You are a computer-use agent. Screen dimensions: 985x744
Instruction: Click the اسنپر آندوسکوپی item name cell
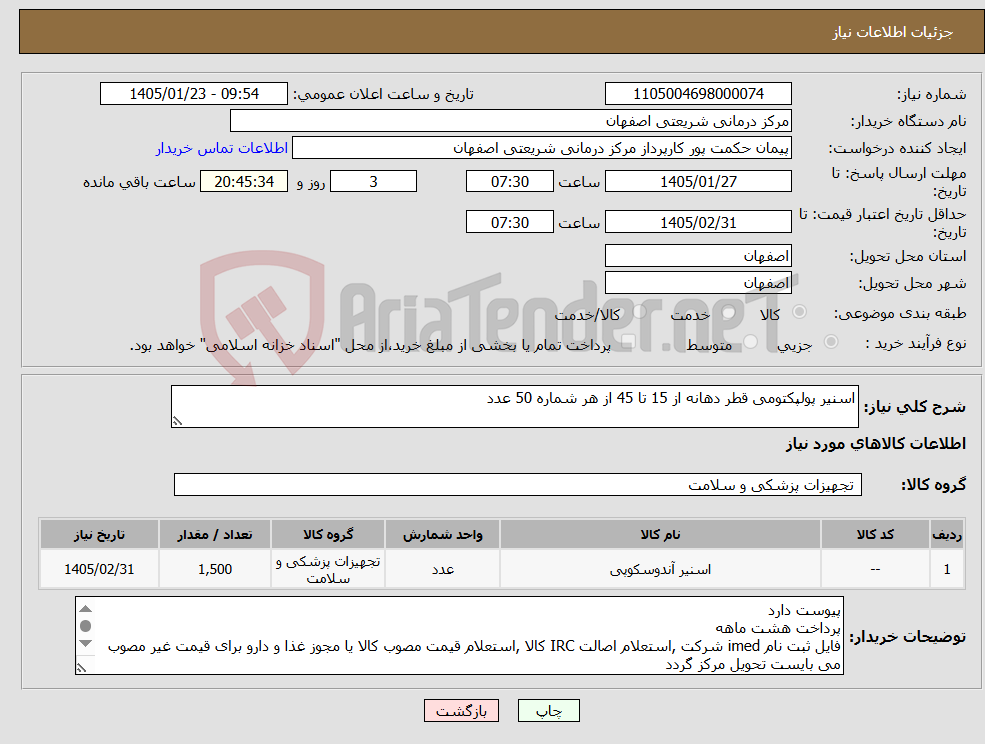pyautogui.click(x=660, y=569)
